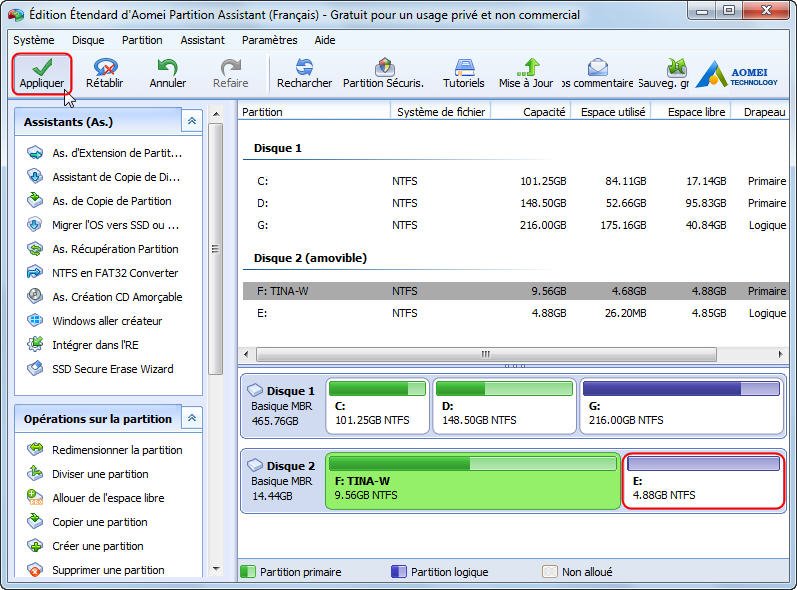The height and width of the screenshot is (590, 797).
Task: Apply pending operations with Appliquer
Action: 42,74
